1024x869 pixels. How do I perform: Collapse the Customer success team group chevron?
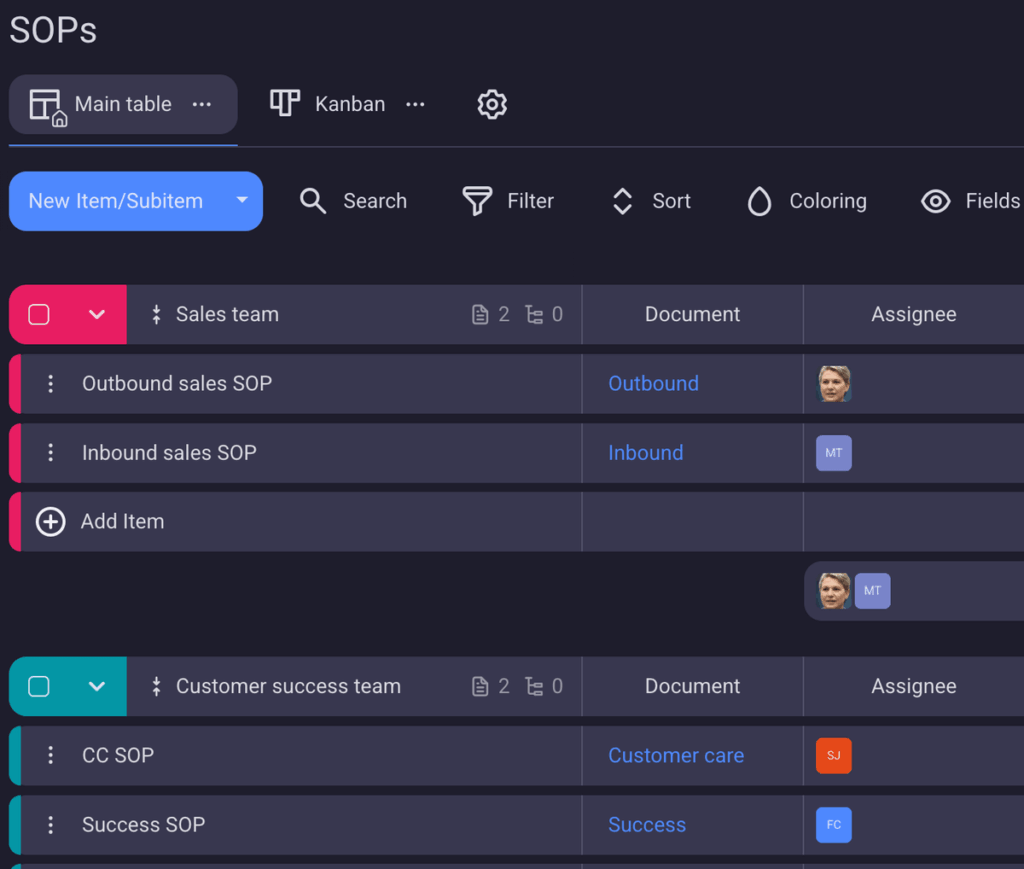95,687
